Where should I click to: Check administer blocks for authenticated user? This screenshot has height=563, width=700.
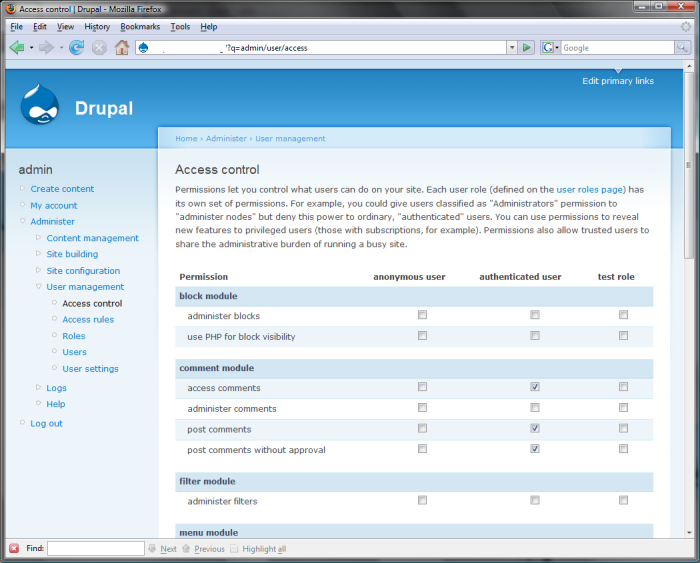coord(535,315)
